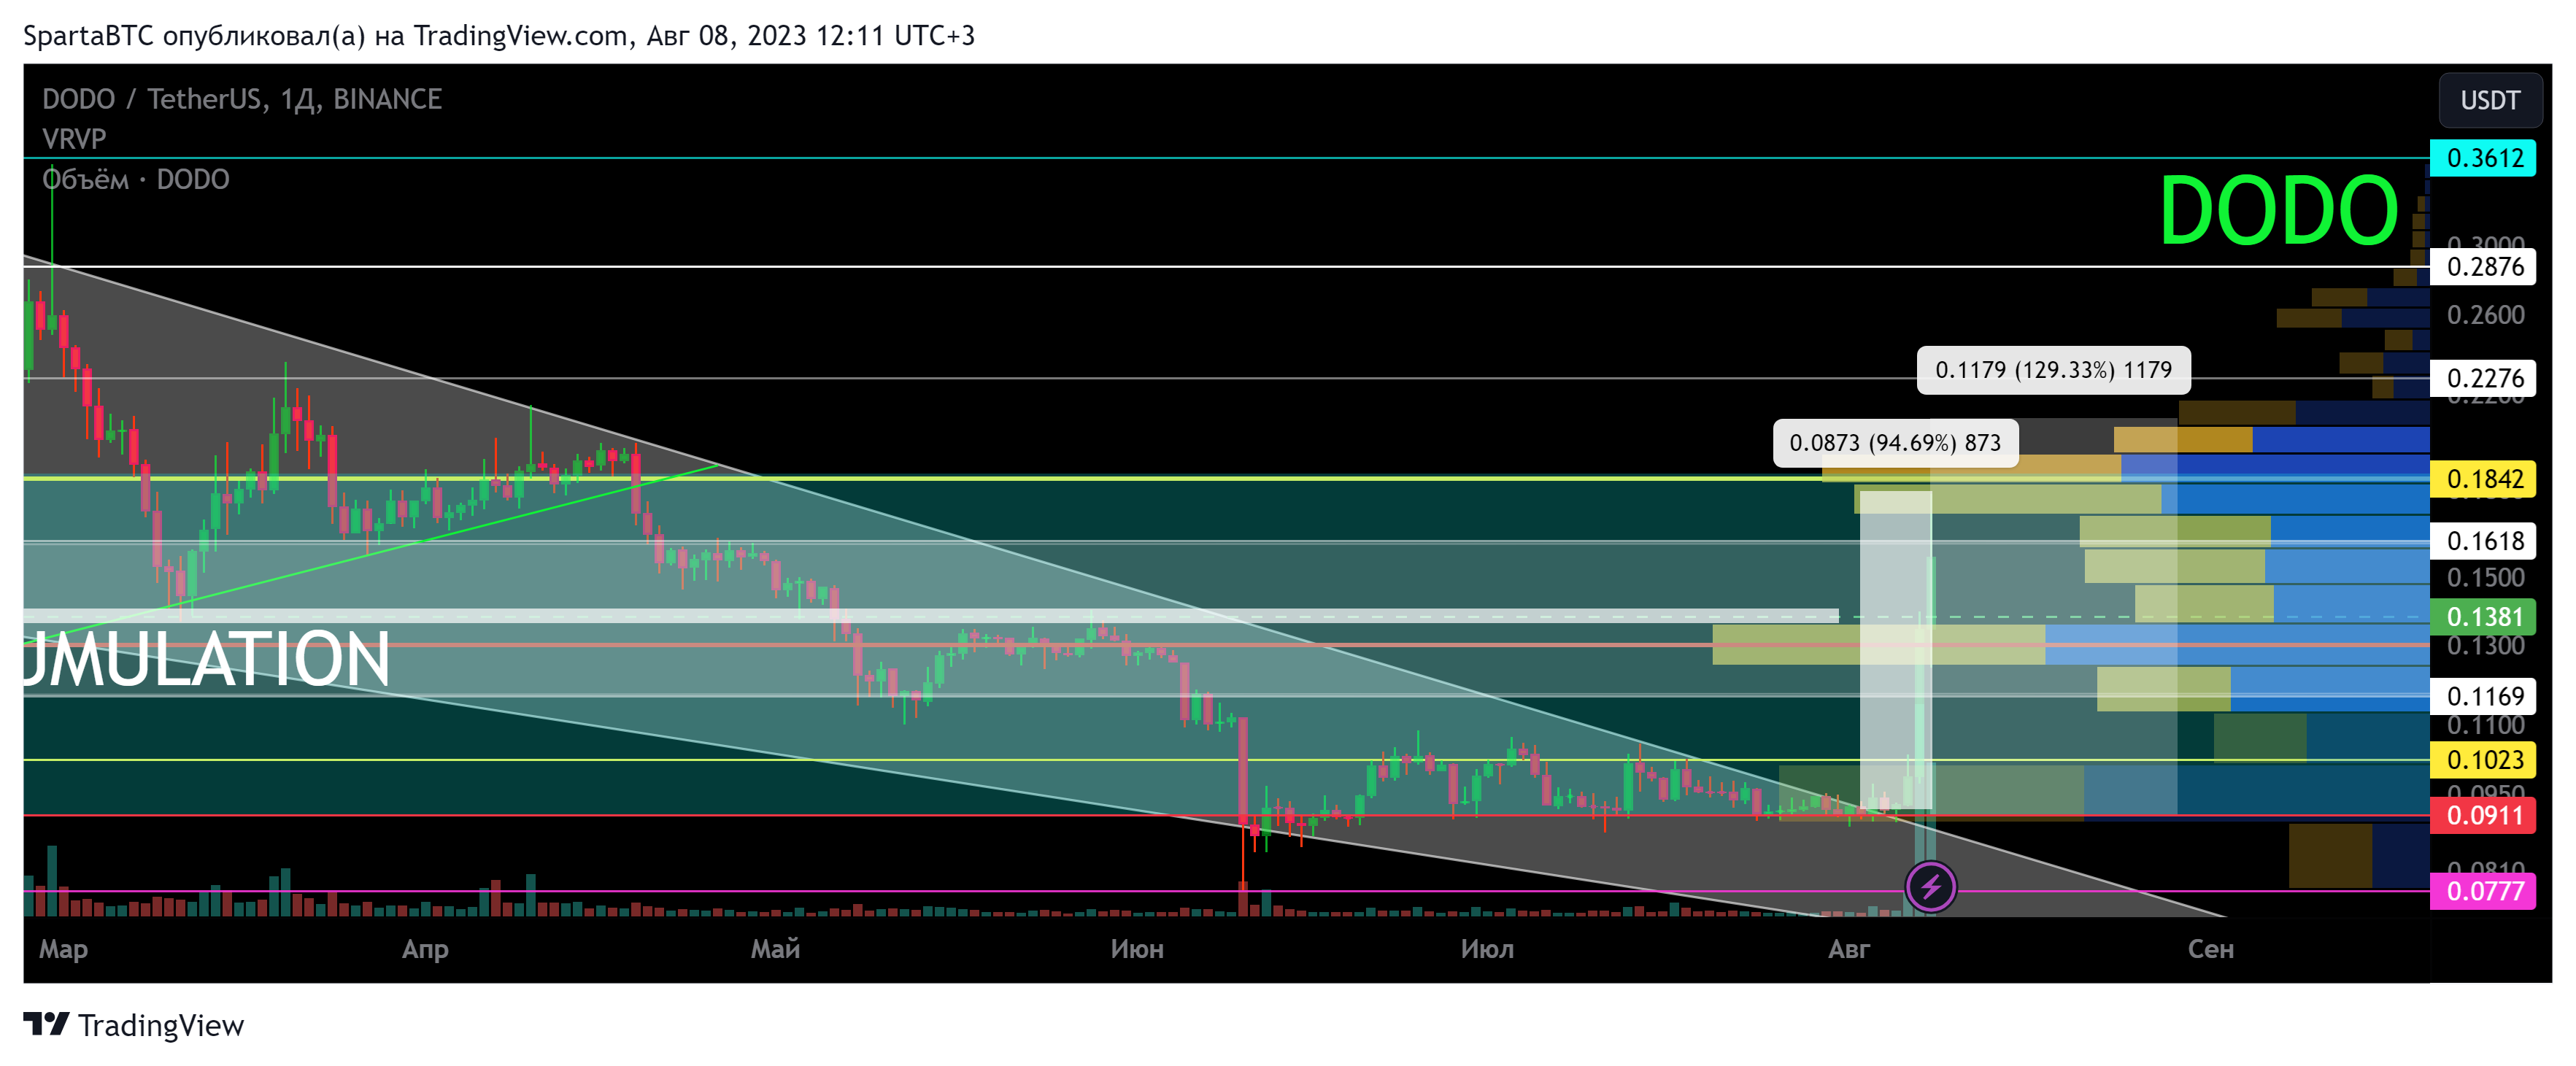
Task: Click the yellow 0.1023 price label
Action: click(2484, 760)
